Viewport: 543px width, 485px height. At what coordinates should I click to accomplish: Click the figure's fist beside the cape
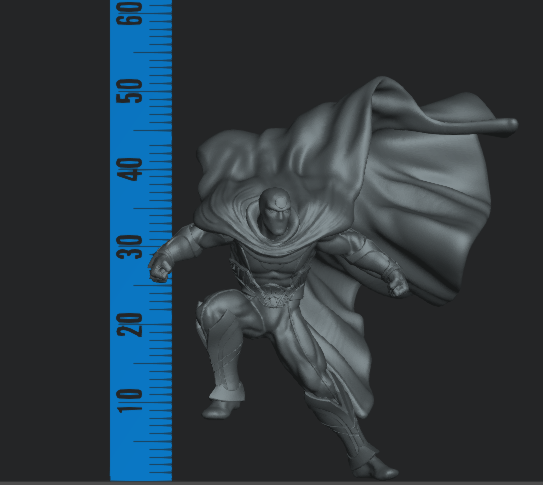398,285
